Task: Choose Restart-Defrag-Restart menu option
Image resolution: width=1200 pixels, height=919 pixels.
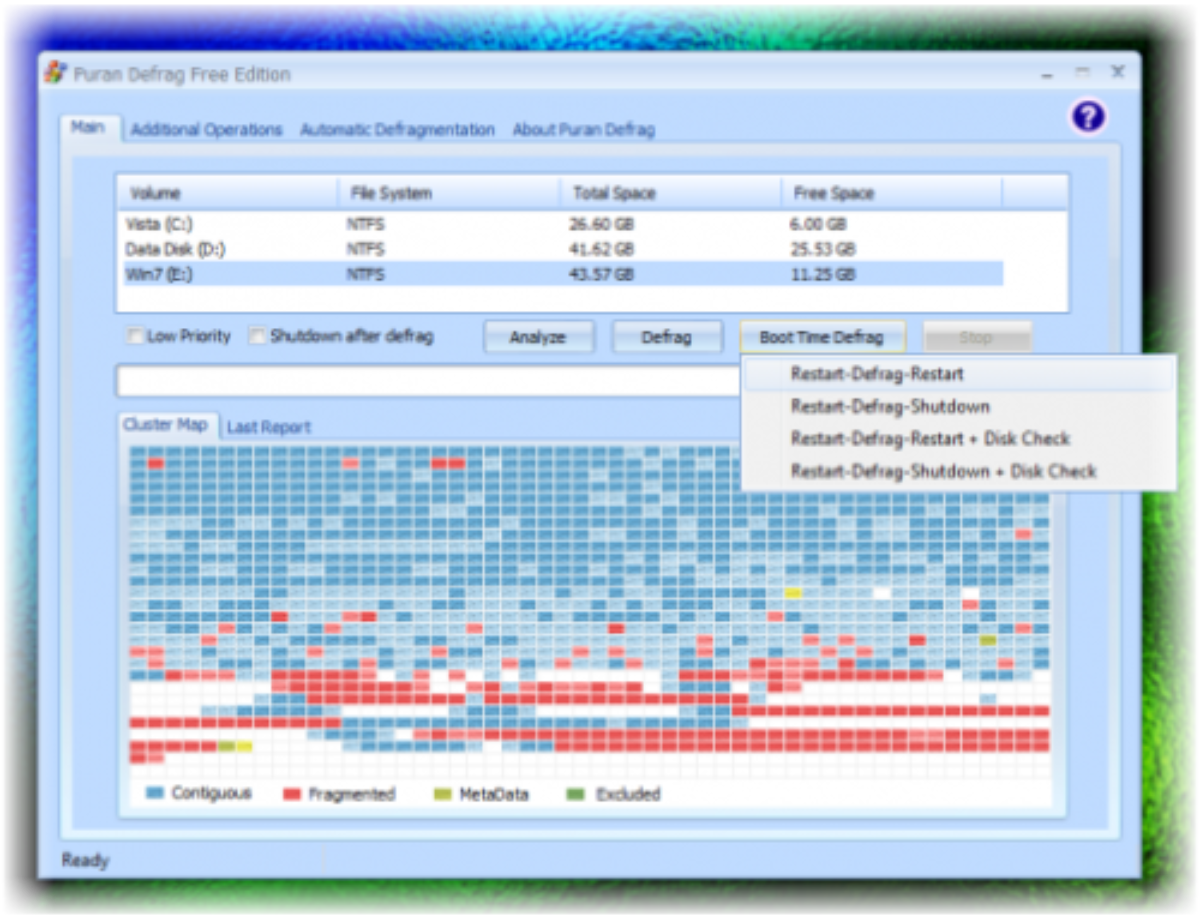Action: [x=958, y=374]
